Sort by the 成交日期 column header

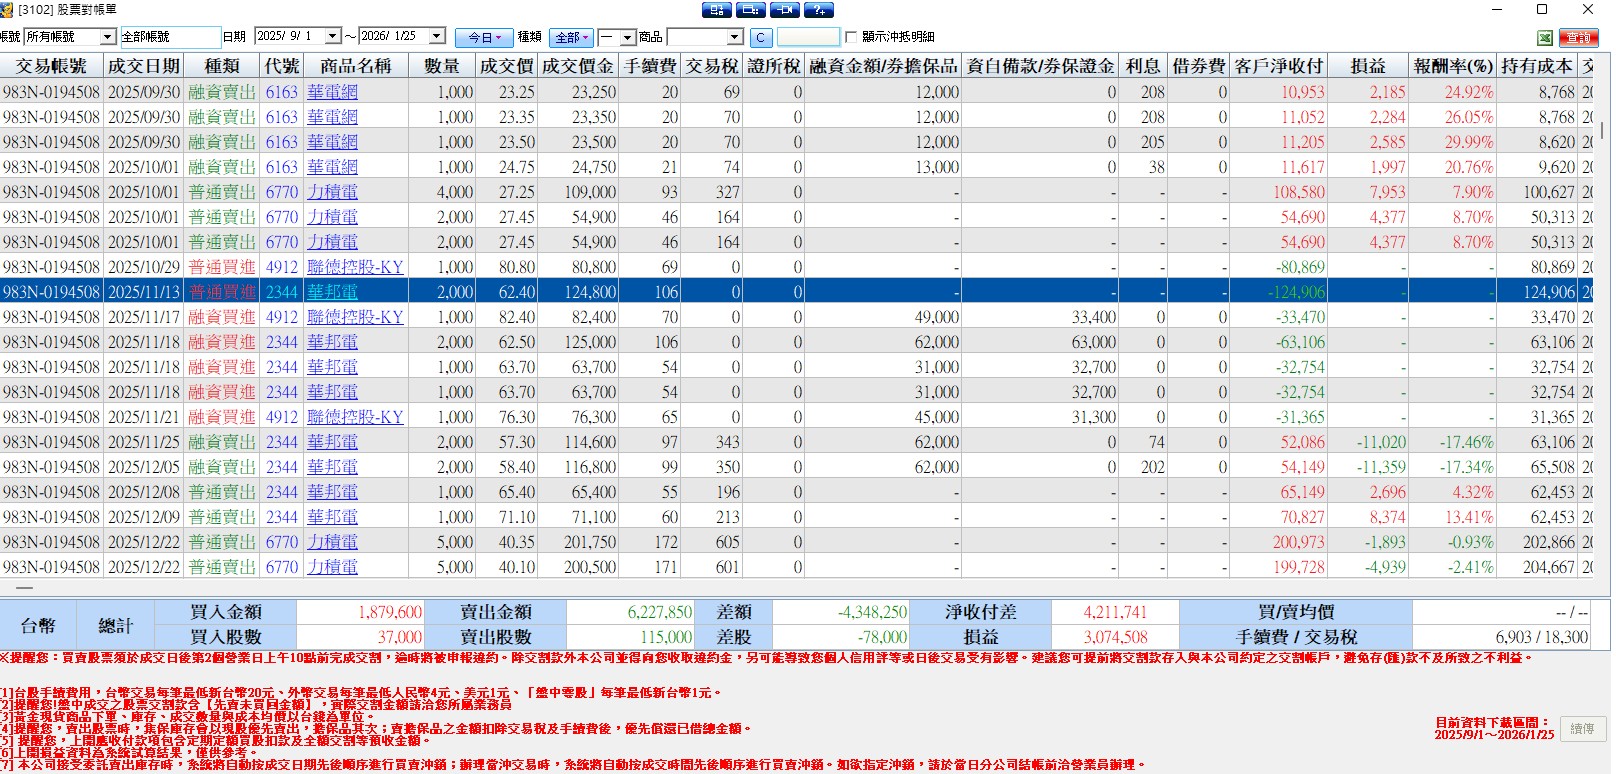144,66
